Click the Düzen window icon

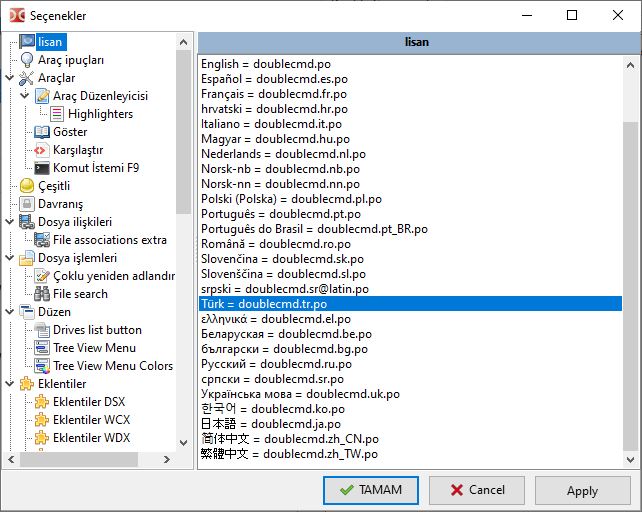click(x=27, y=312)
